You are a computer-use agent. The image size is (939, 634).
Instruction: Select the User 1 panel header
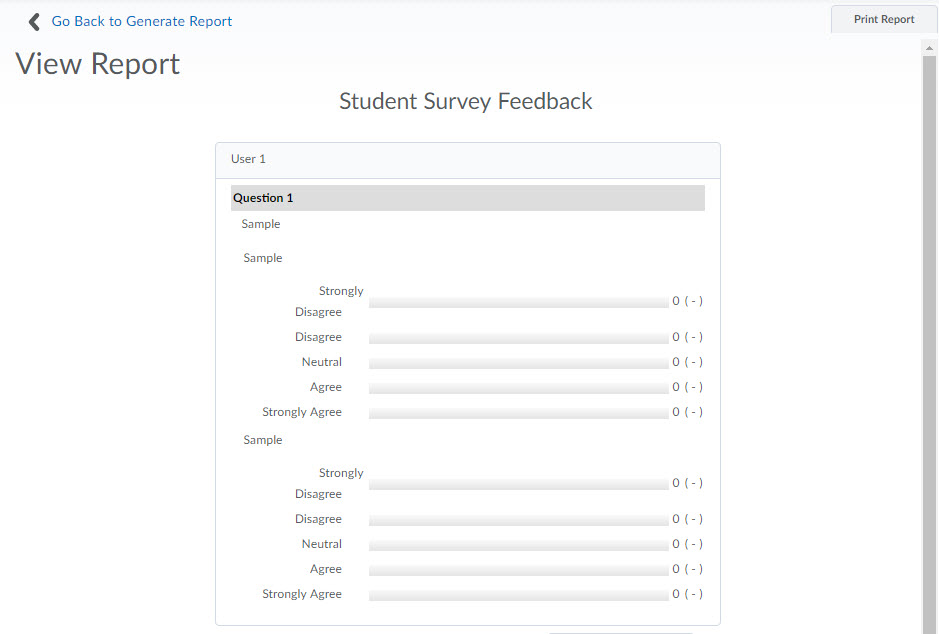point(467,160)
